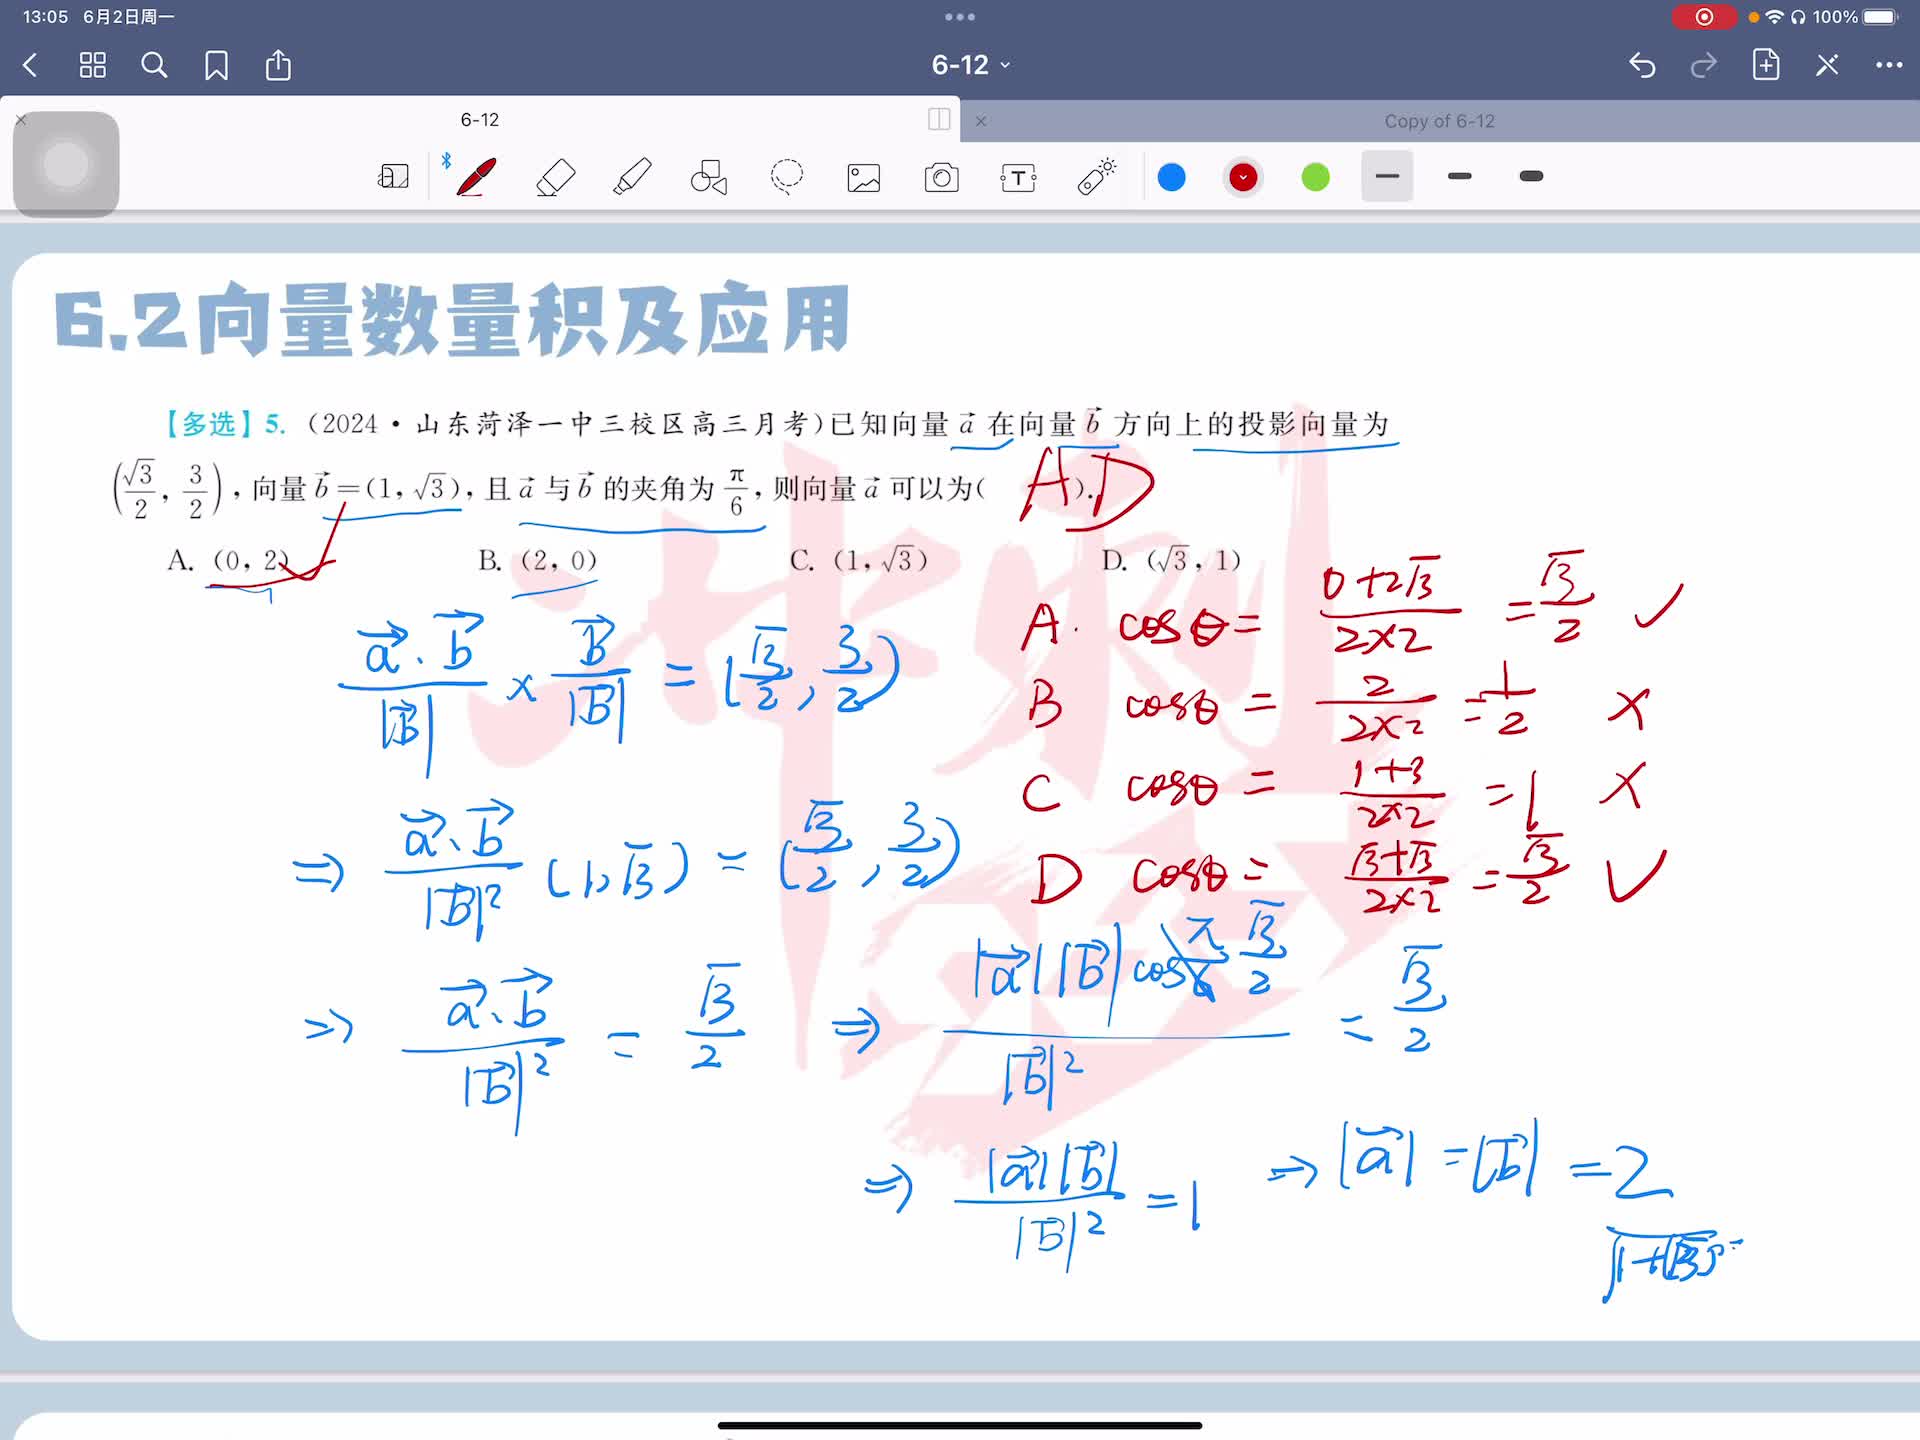
Task: Pick the blue pen color
Action: tap(1171, 178)
